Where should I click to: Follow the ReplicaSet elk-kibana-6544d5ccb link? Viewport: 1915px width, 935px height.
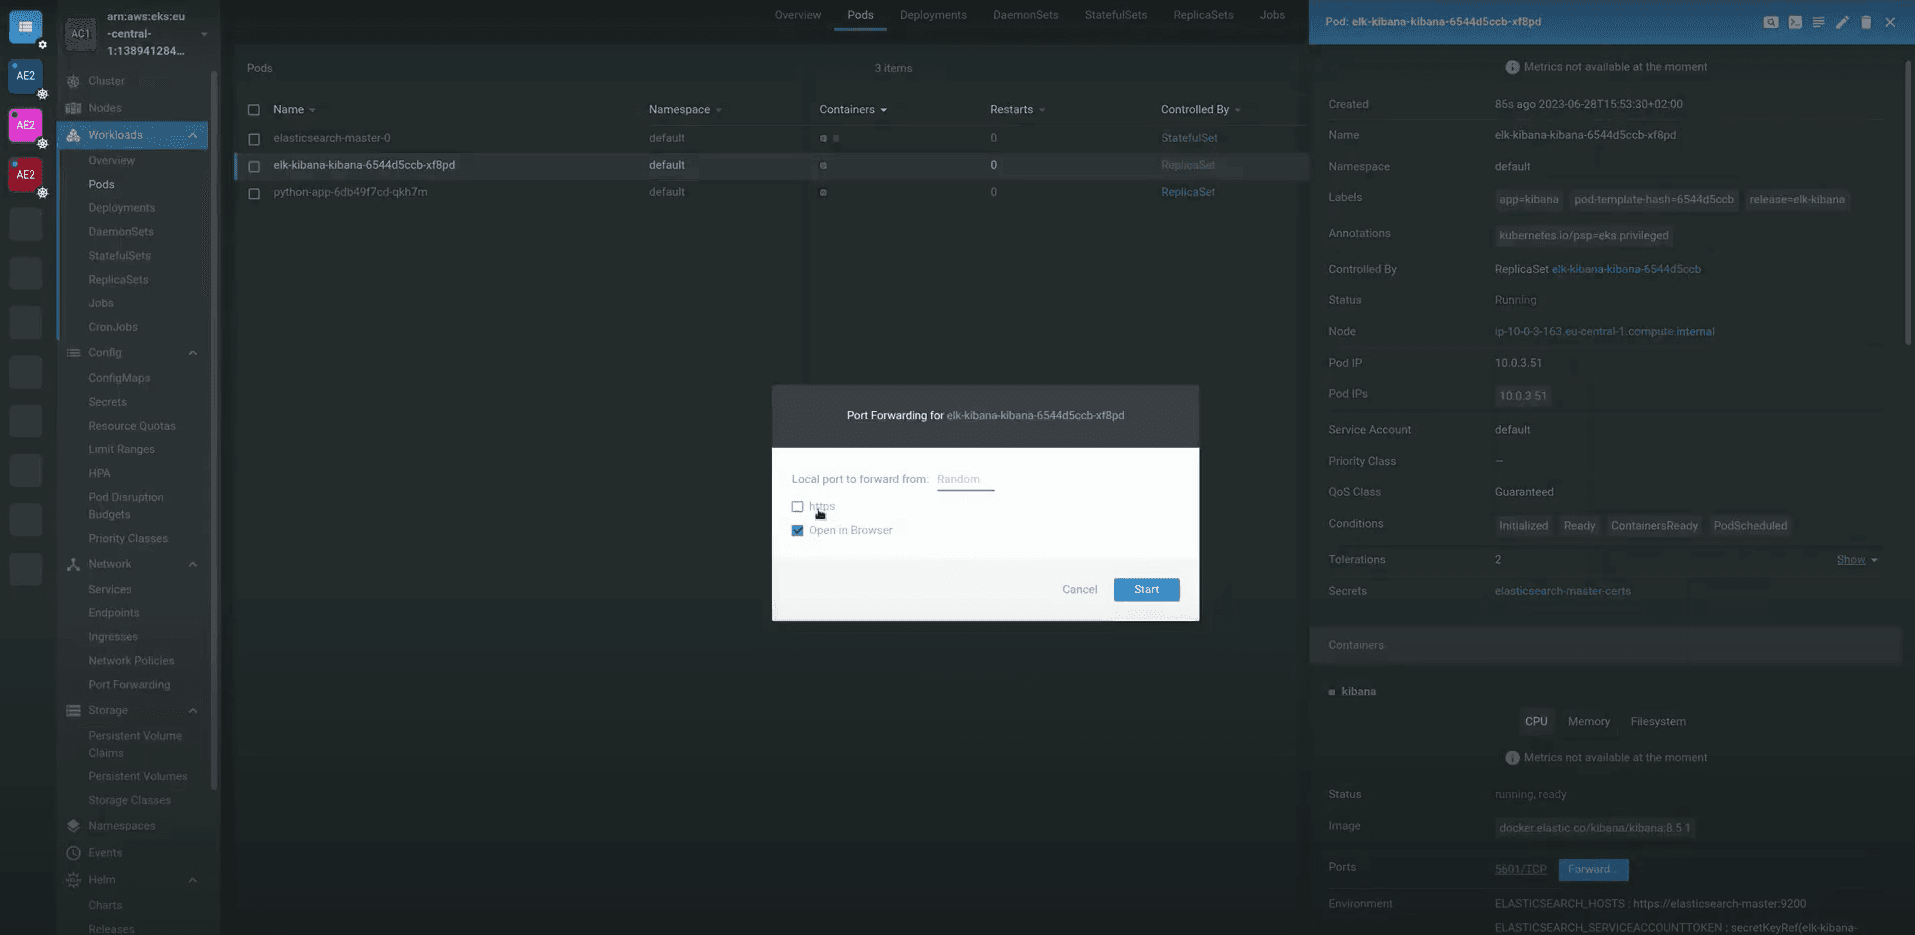pos(1626,268)
